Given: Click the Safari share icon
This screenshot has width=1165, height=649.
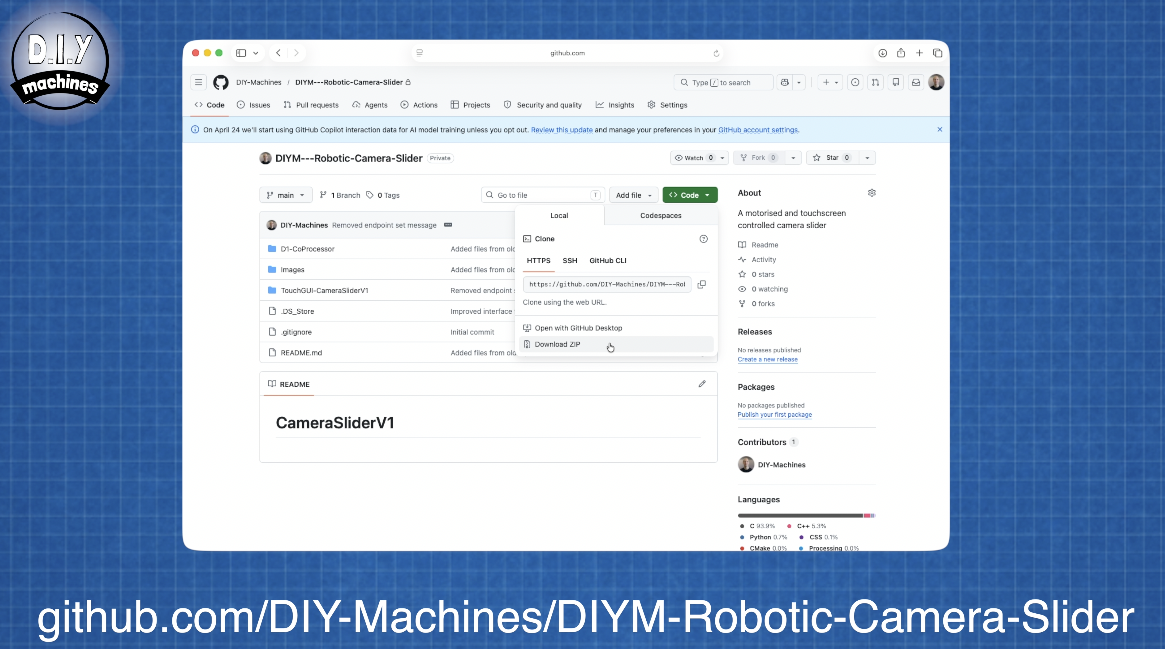Looking at the screenshot, I should pyautogui.click(x=900, y=53).
